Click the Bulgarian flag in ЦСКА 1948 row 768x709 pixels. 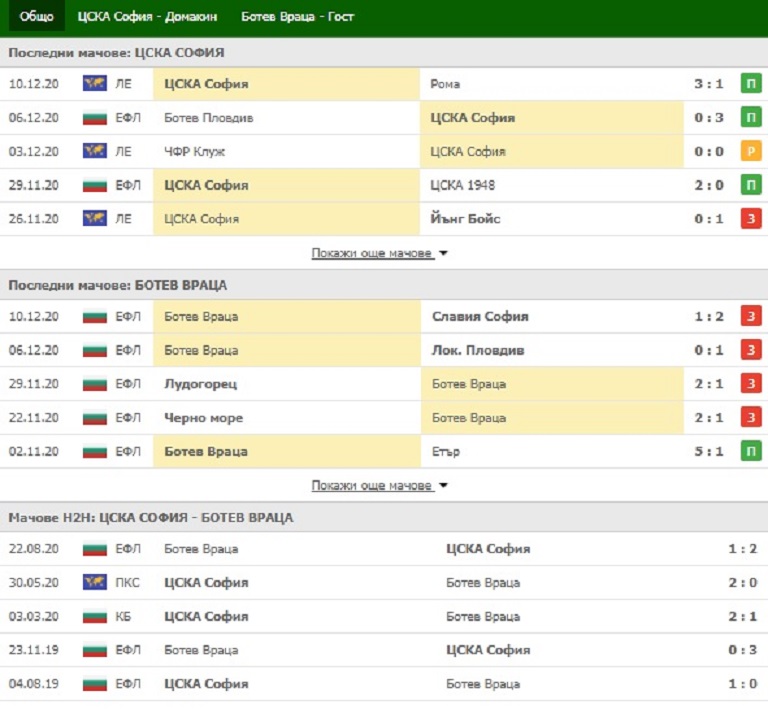pyautogui.click(x=95, y=185)
